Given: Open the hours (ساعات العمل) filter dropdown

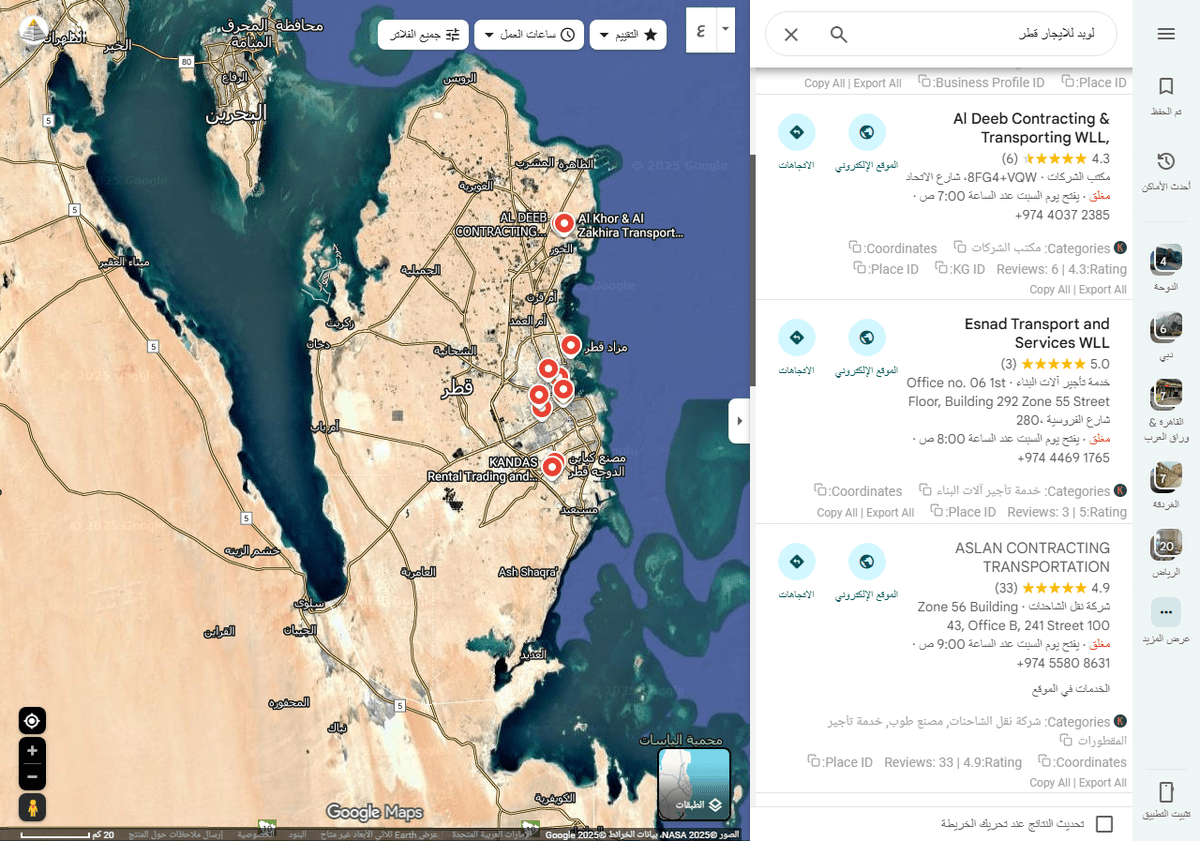Looking at the screenshot, I should (x=530, y=35).
